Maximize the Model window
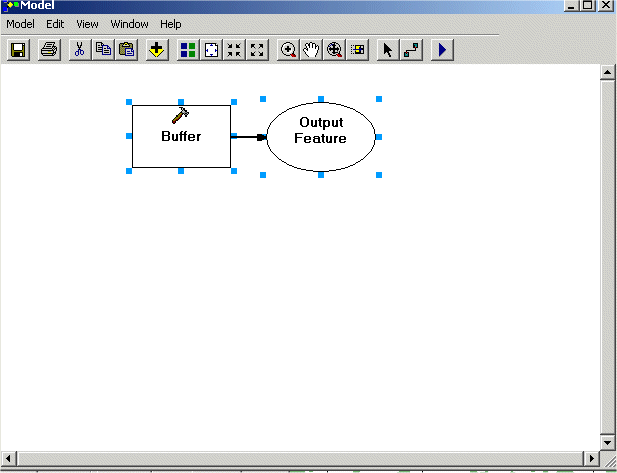 588,6
